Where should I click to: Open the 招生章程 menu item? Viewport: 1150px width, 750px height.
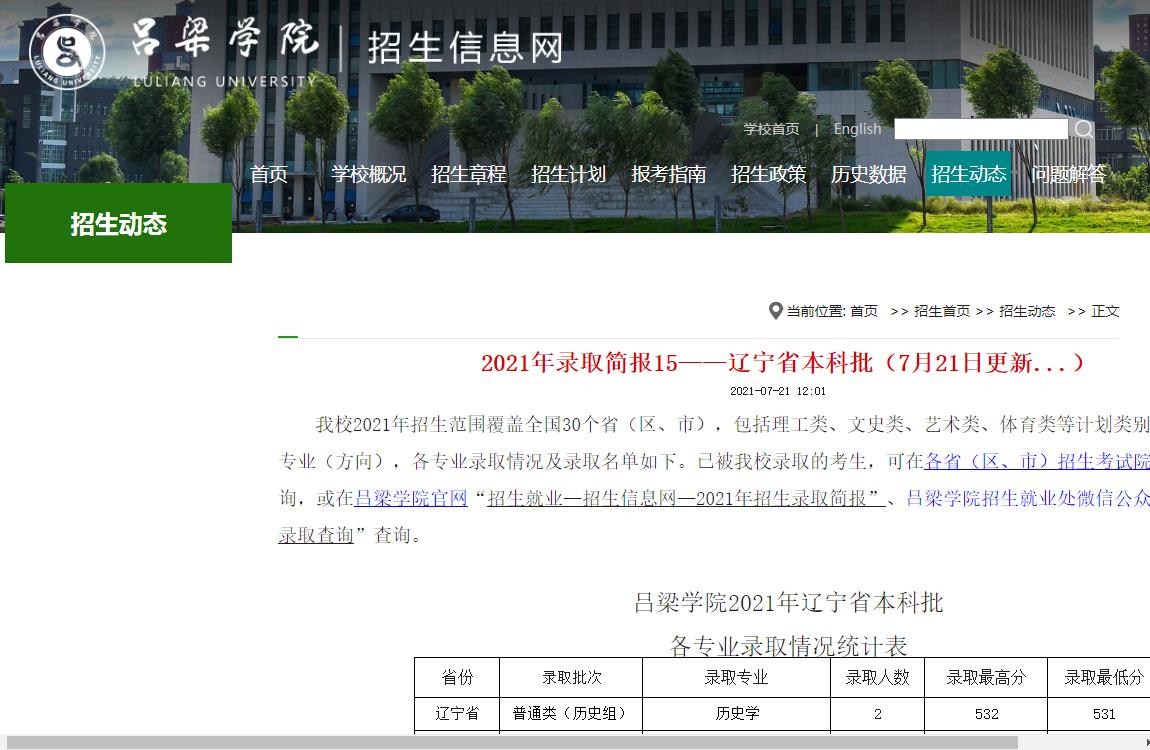point(469,174)
